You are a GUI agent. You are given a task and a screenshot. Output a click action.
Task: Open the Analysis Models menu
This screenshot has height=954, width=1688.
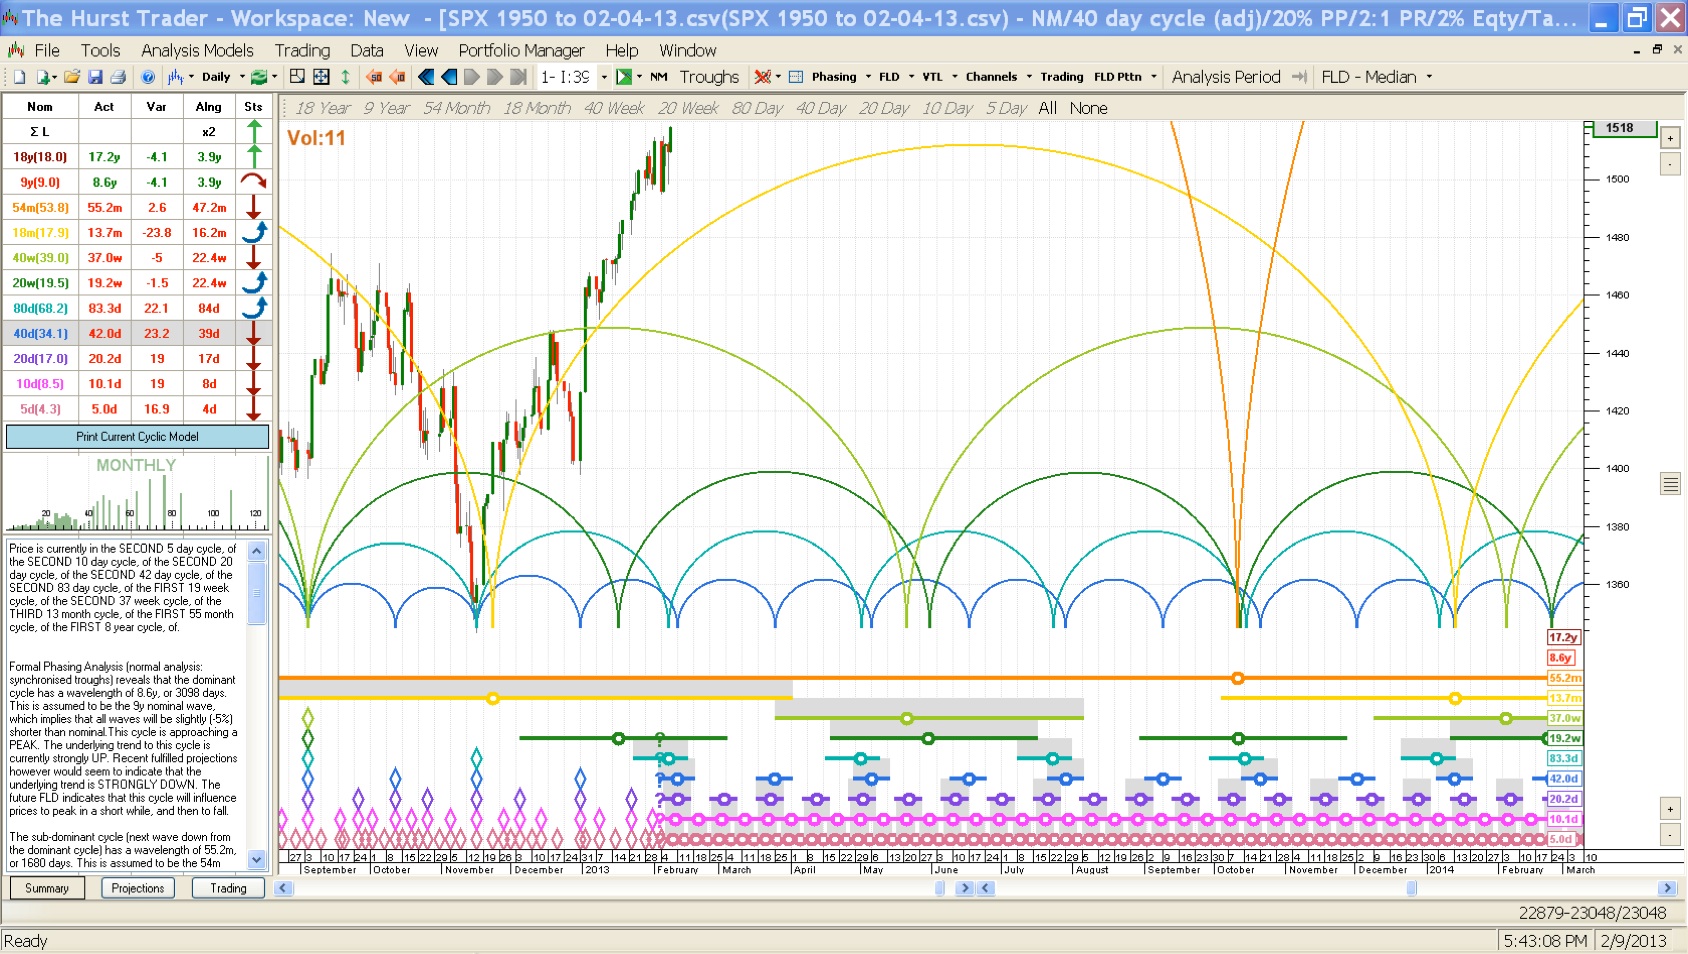click(197, 50)
